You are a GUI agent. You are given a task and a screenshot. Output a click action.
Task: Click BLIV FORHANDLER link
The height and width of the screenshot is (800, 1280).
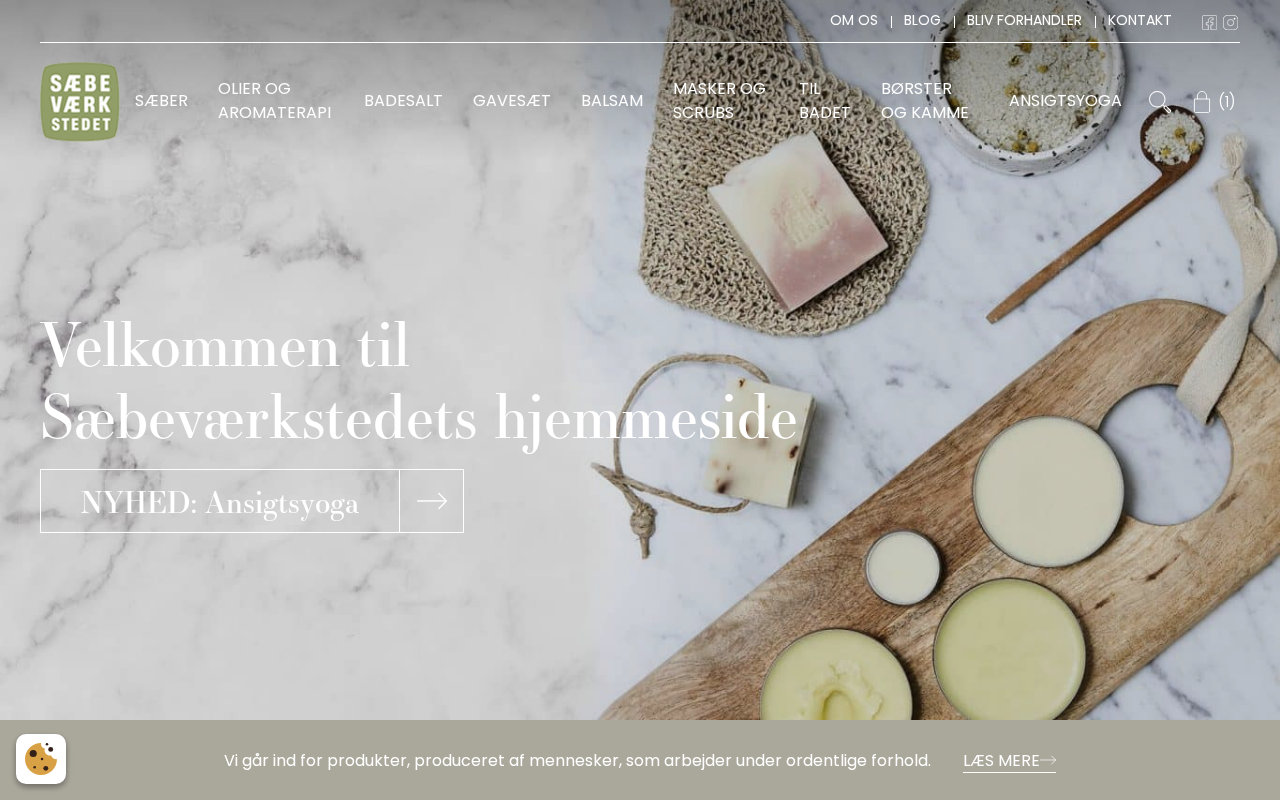point(1024,21)
